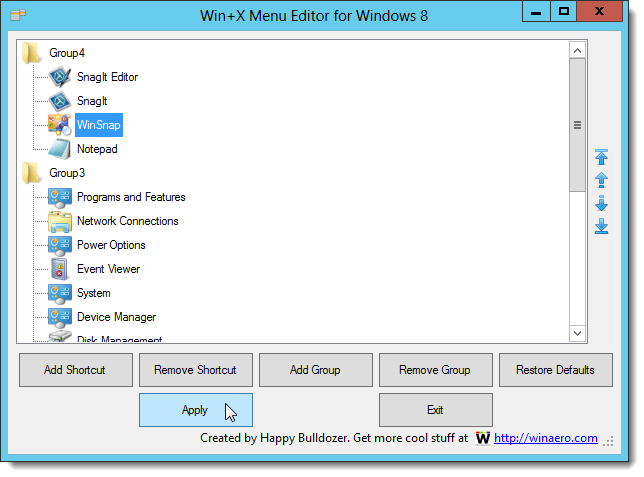Click the Move down arrow icon
This screenshot has width=644, height=477.
[x=601, y=203]
